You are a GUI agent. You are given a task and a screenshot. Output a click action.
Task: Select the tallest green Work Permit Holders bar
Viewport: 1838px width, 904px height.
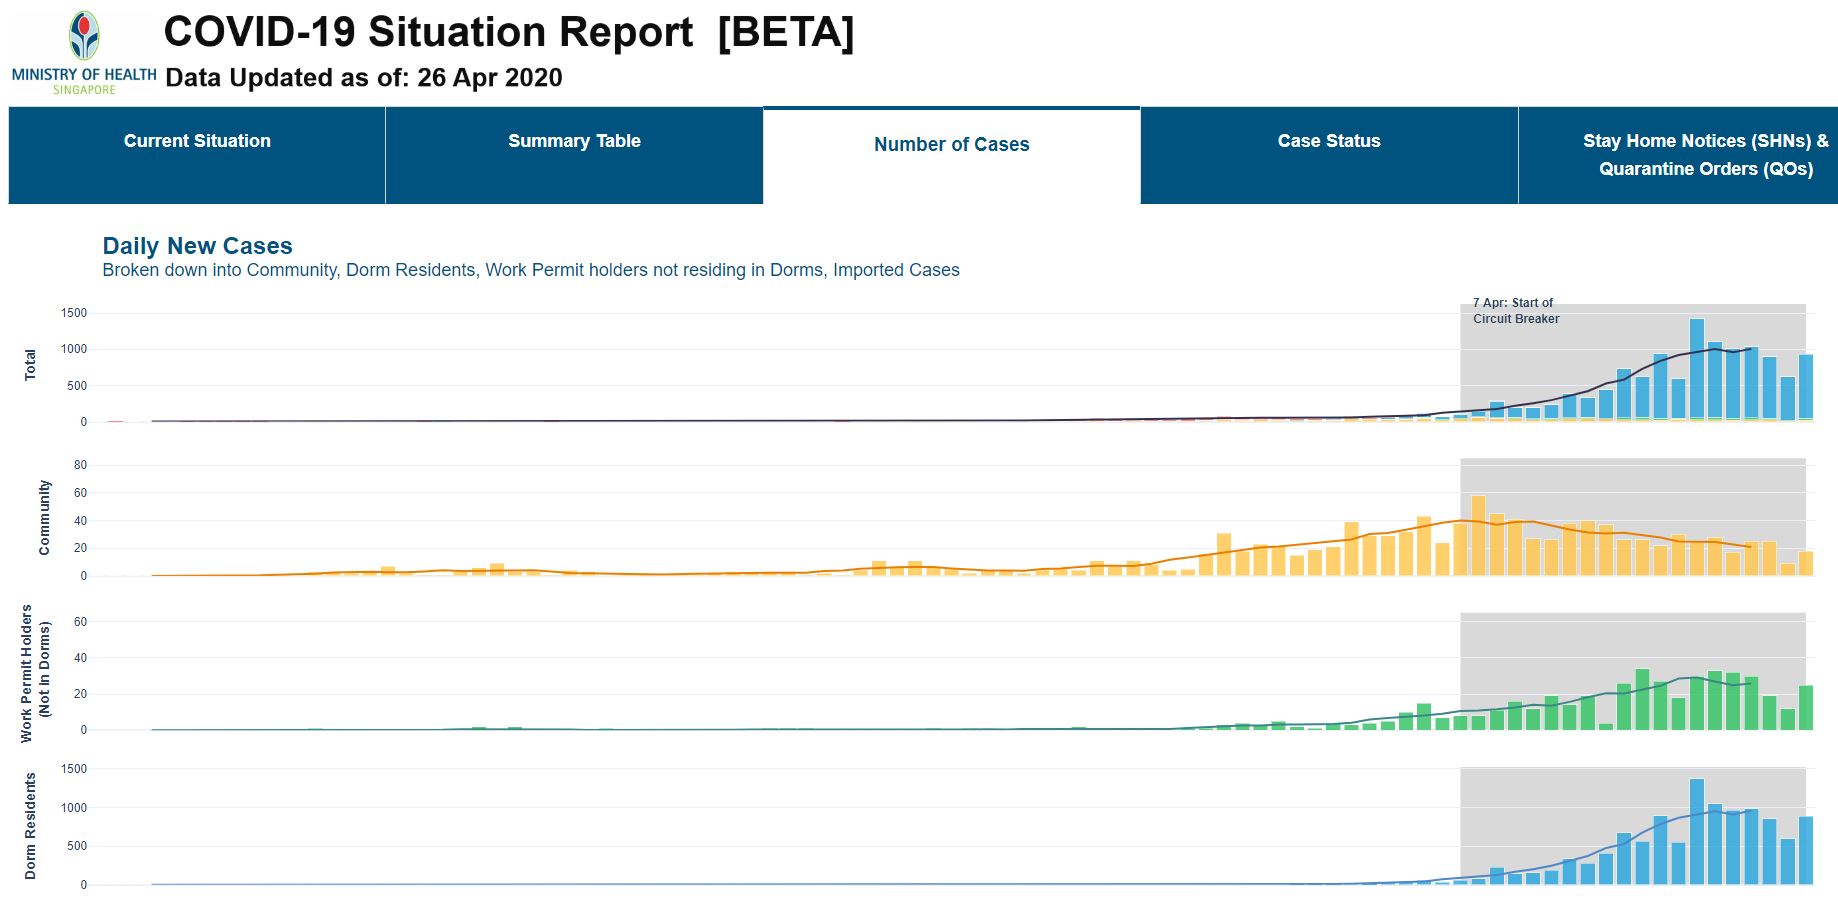[x=1642, y=699]
